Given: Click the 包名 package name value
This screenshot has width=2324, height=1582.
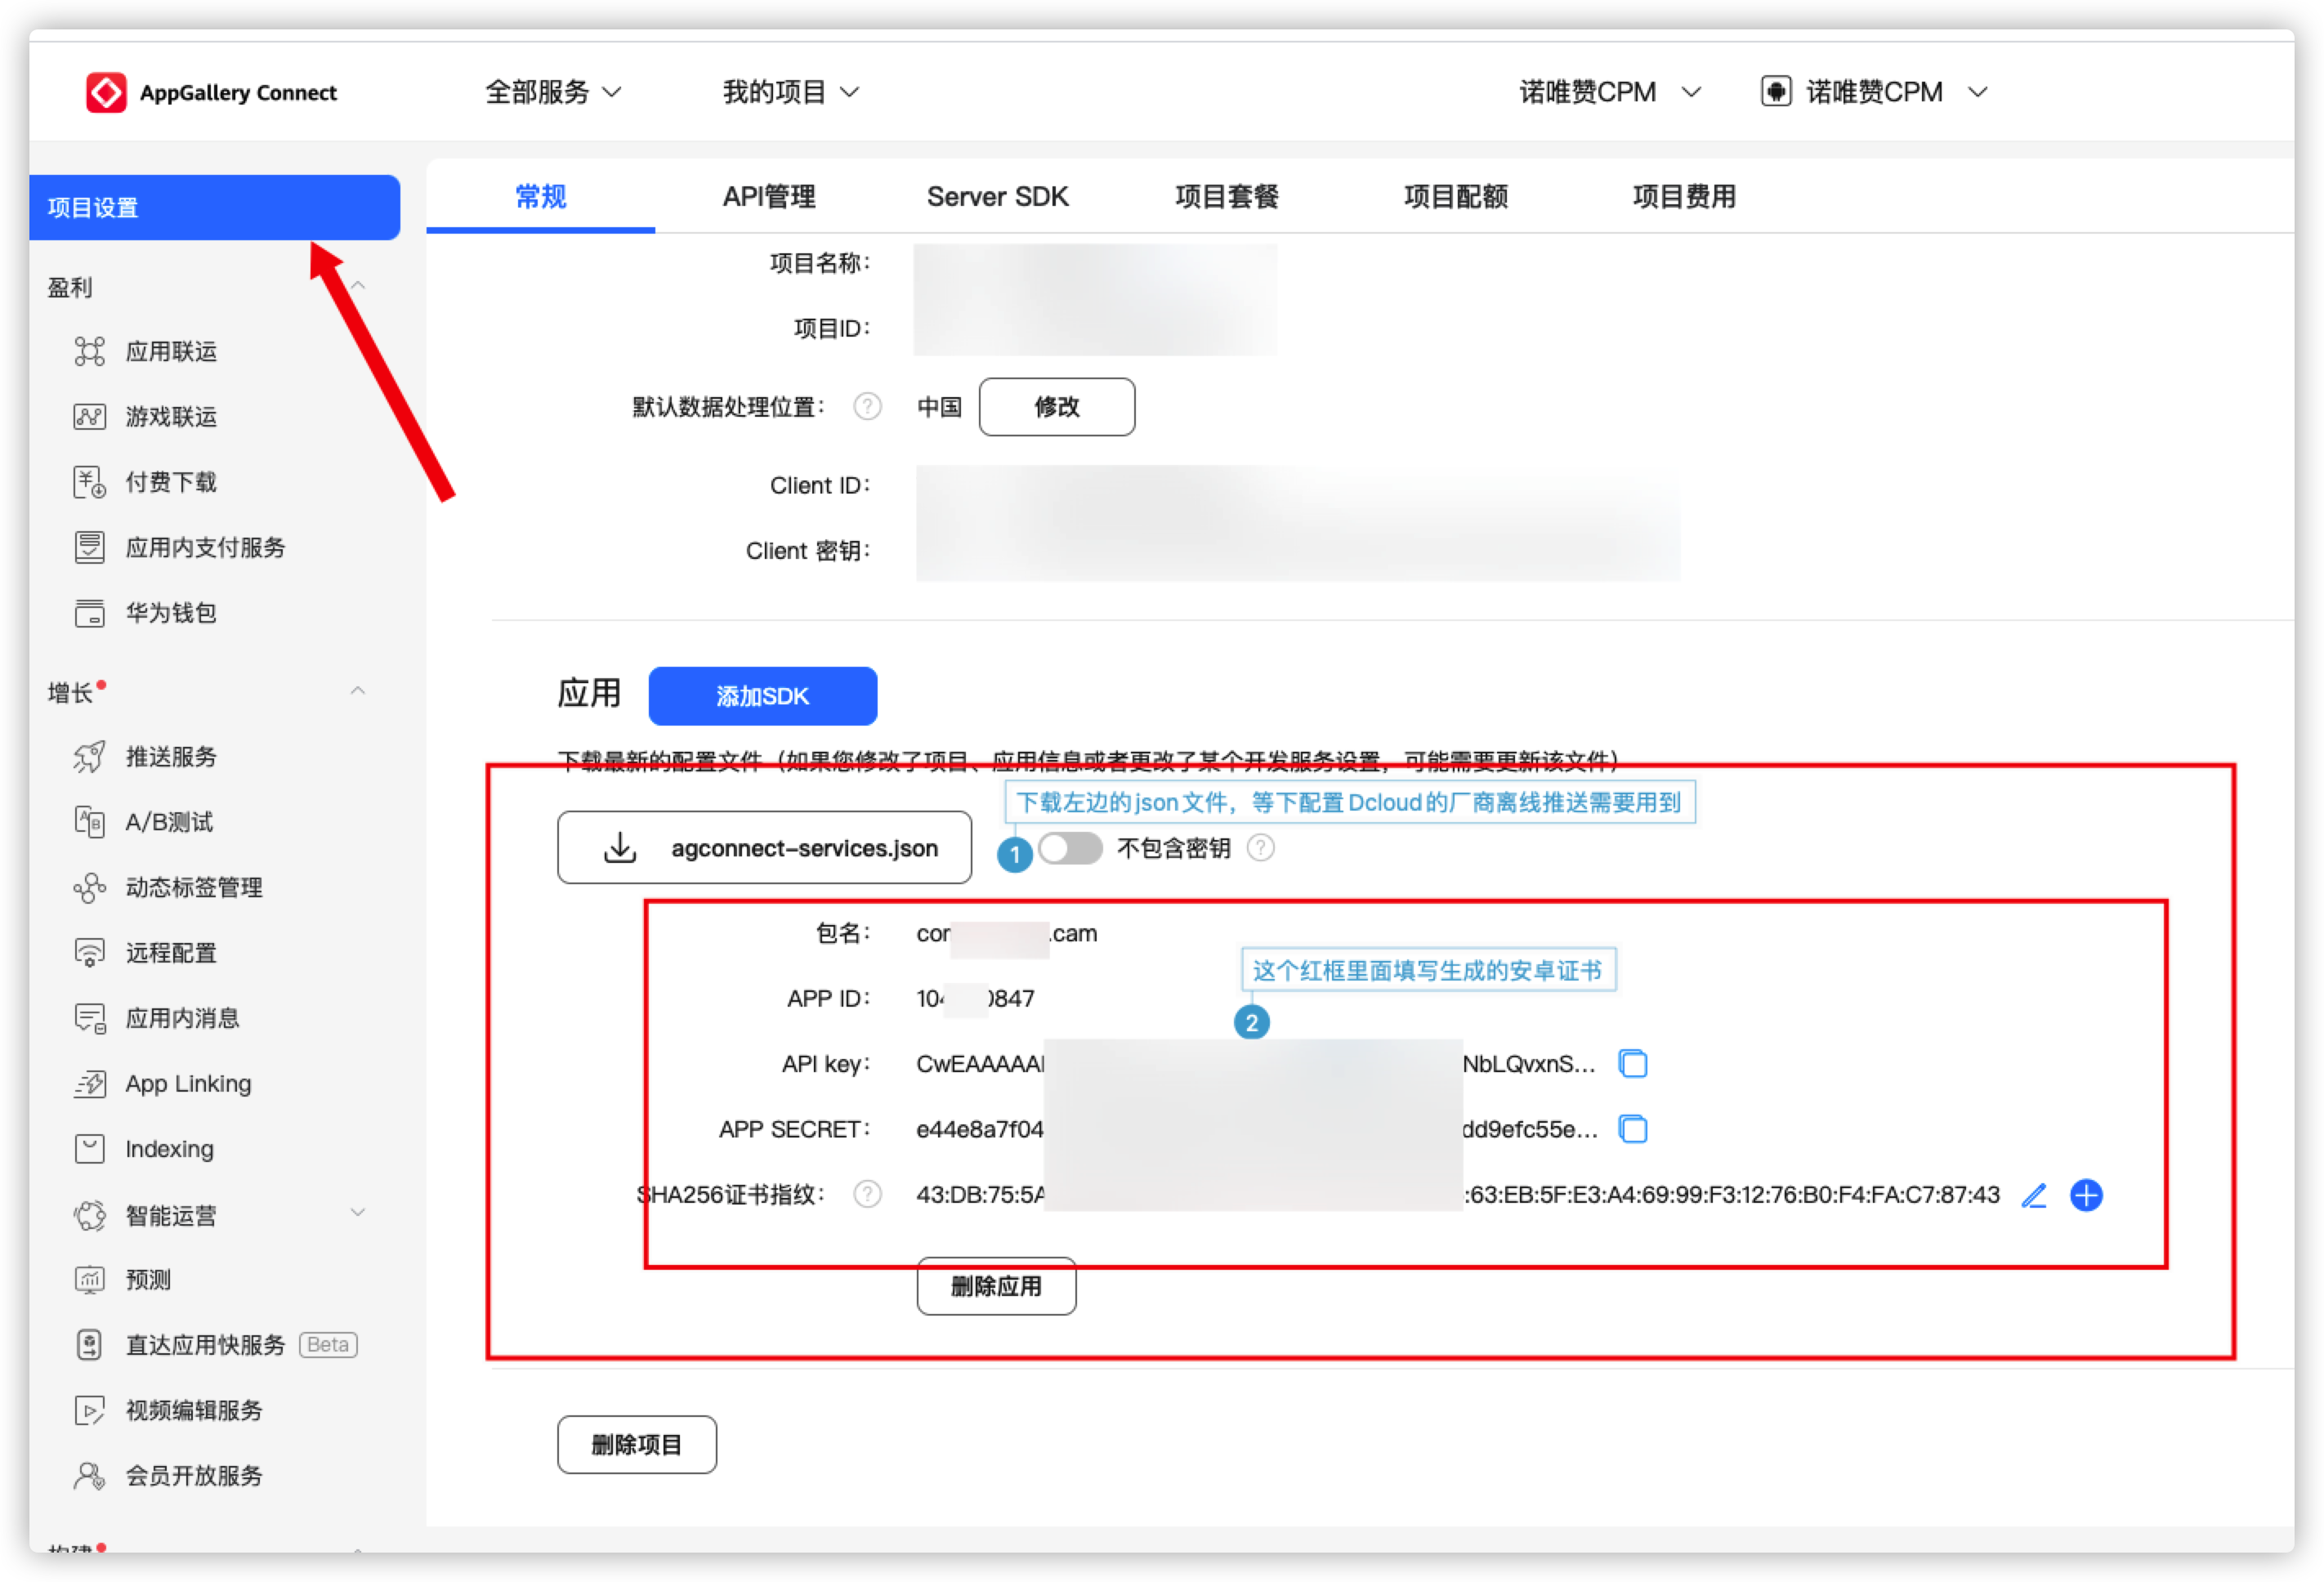Looking at the screenshot, I should (1006, 933).
